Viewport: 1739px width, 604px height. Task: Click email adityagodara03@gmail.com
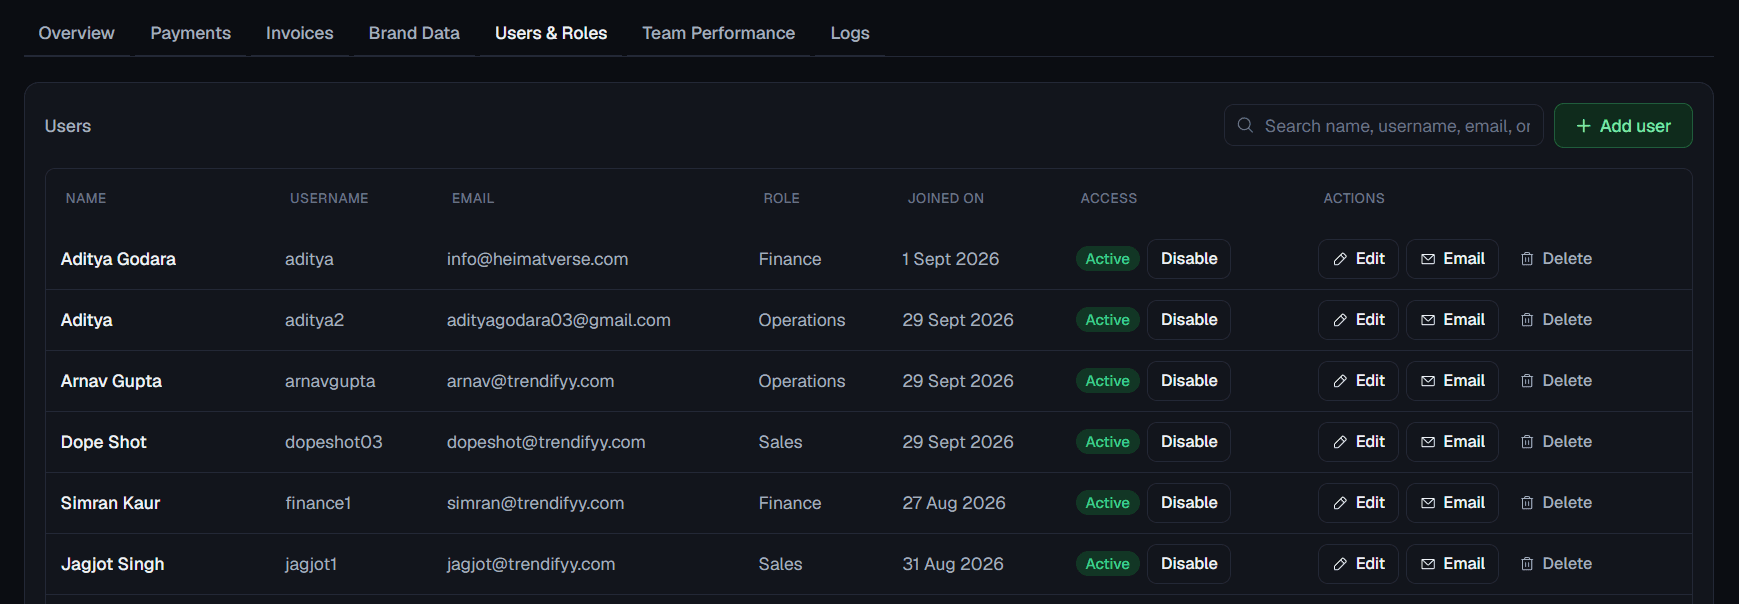click(558, 320)
